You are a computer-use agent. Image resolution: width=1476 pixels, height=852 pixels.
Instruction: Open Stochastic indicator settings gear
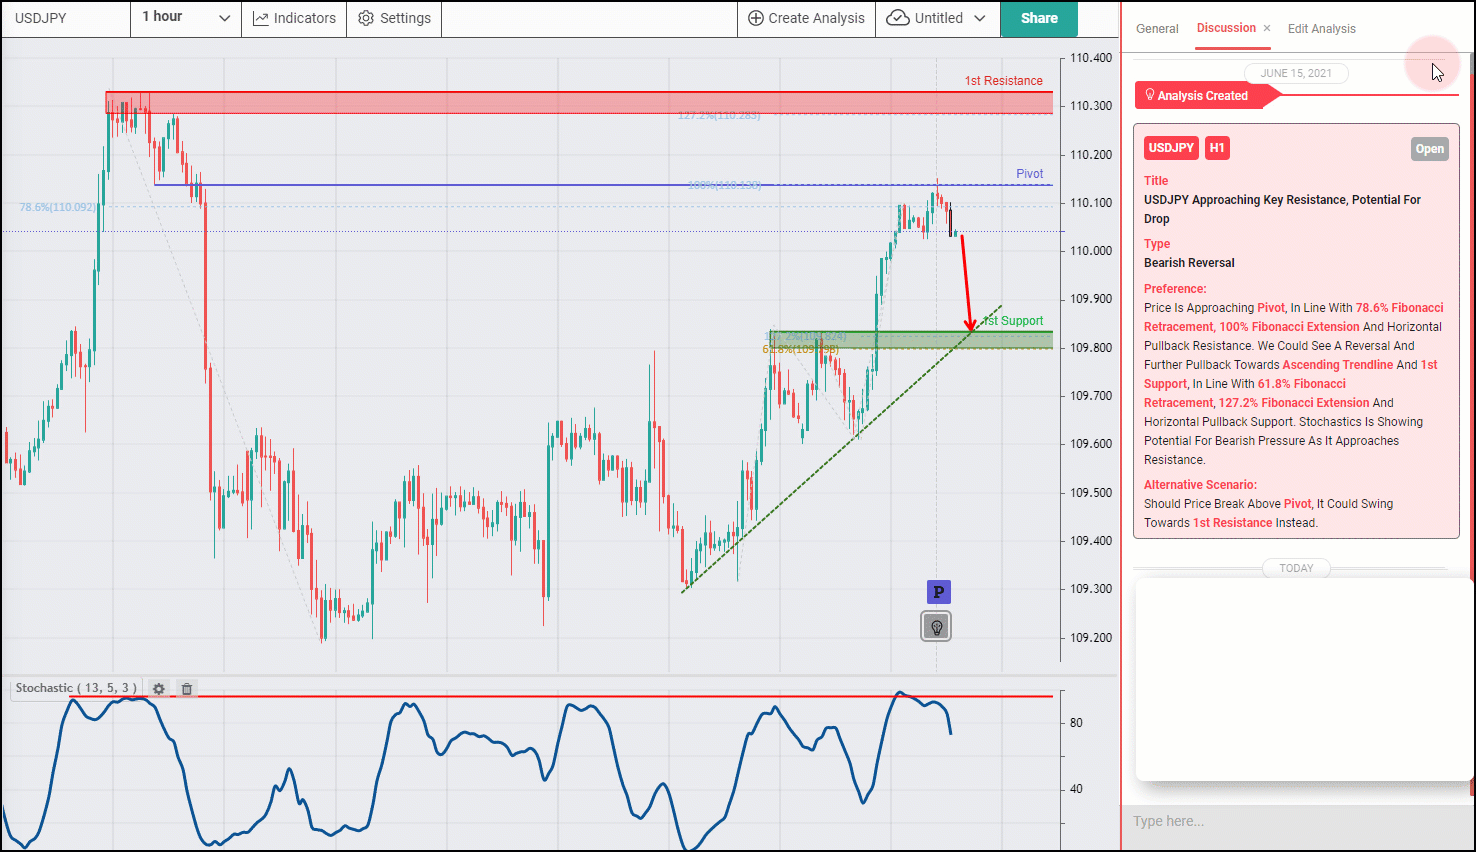158,689
